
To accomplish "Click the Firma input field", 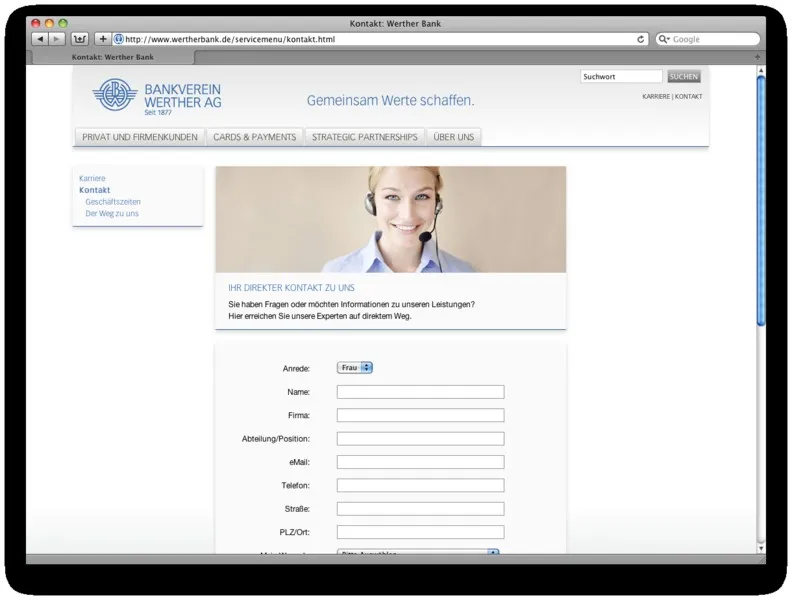I will 420,415.
